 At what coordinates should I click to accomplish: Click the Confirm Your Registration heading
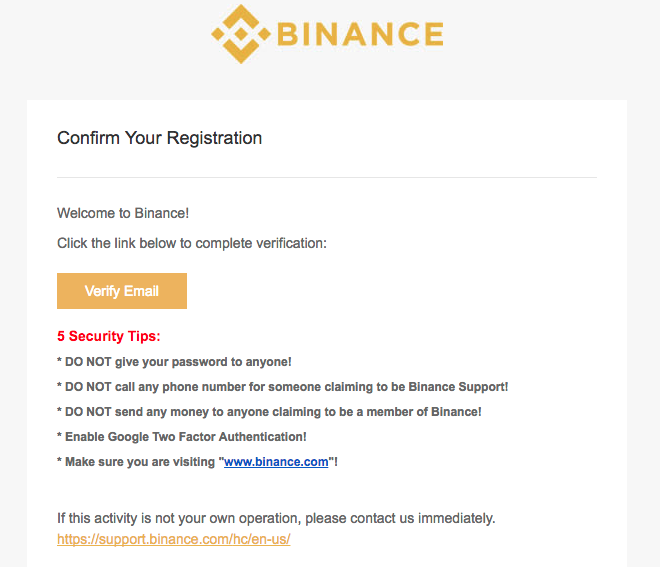(x=160, y=138)
